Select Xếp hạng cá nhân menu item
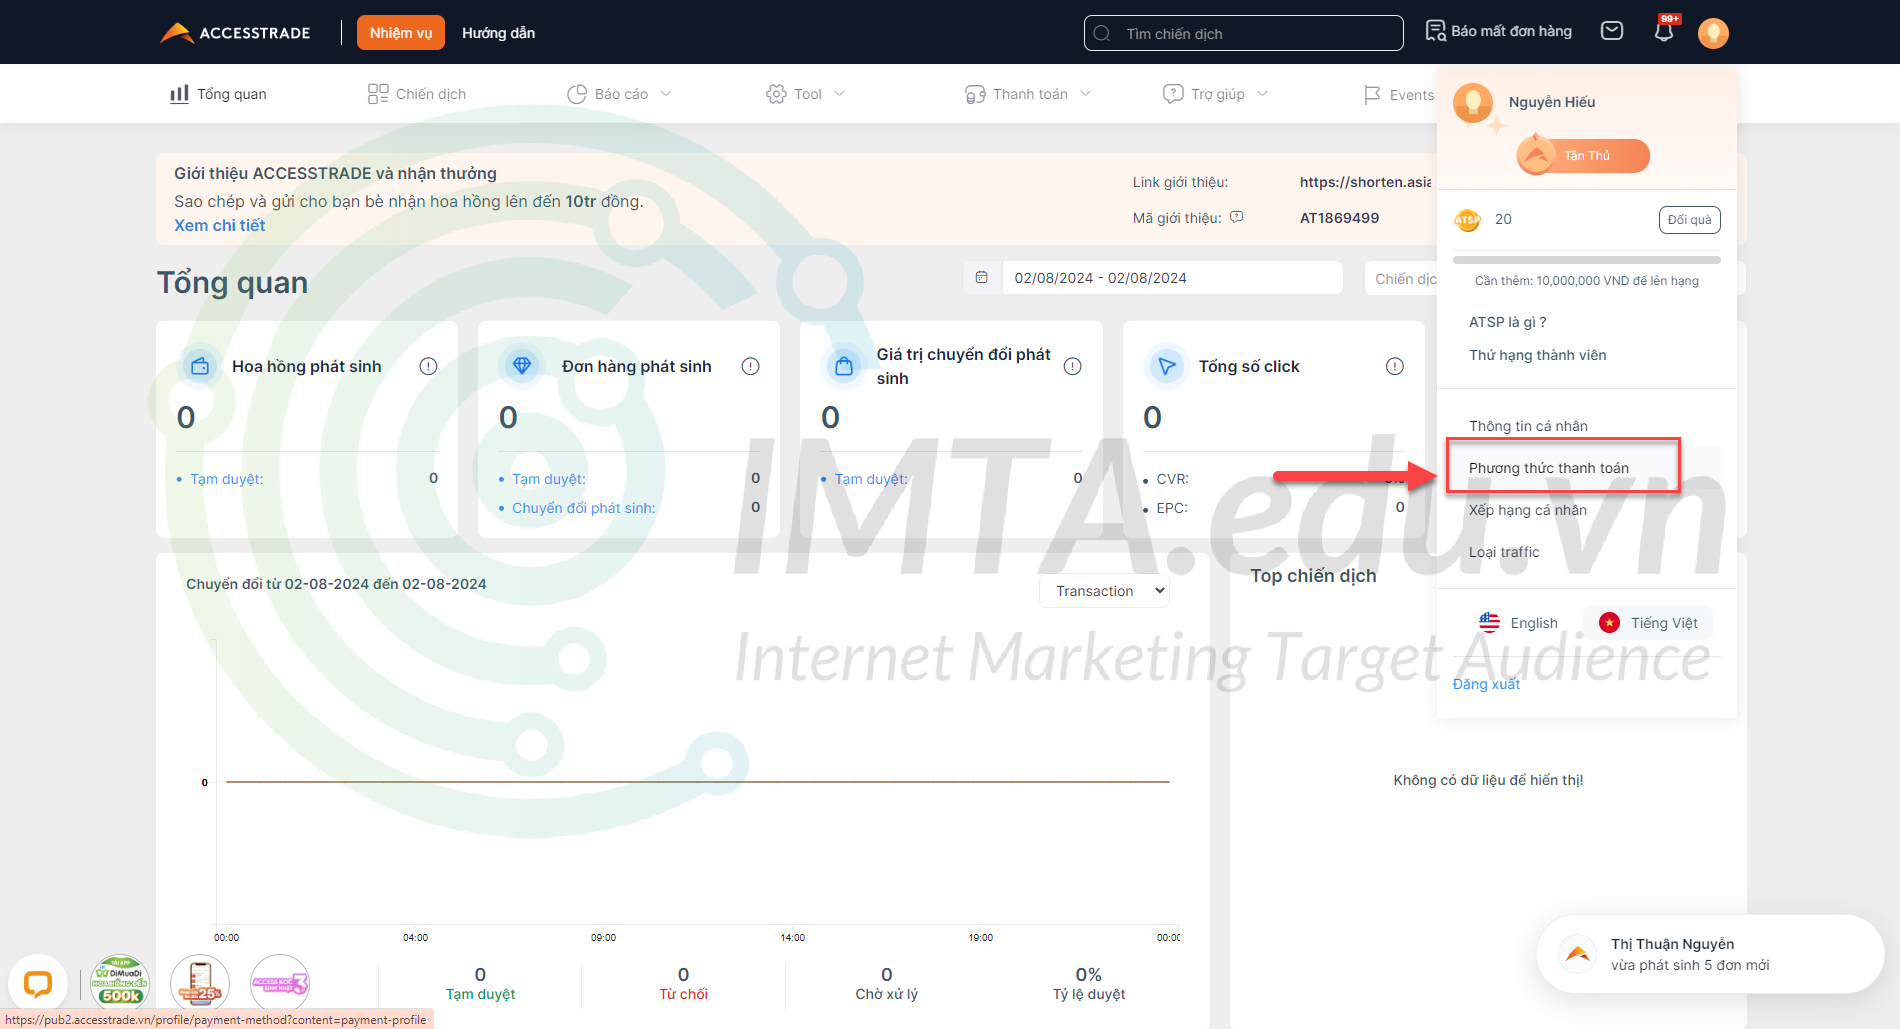1900x1029 pixels. click(x=1527, y=510)
